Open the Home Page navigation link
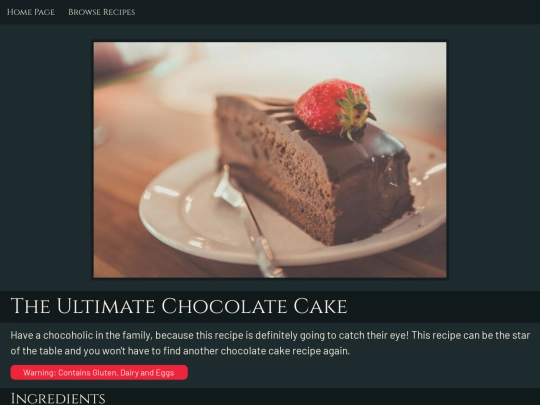The height and width of the screenshot is (405, 540). [31, 12]
